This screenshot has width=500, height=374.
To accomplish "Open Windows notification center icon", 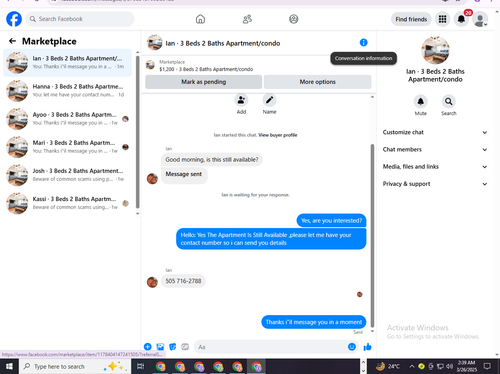I will tap(487, 366).
